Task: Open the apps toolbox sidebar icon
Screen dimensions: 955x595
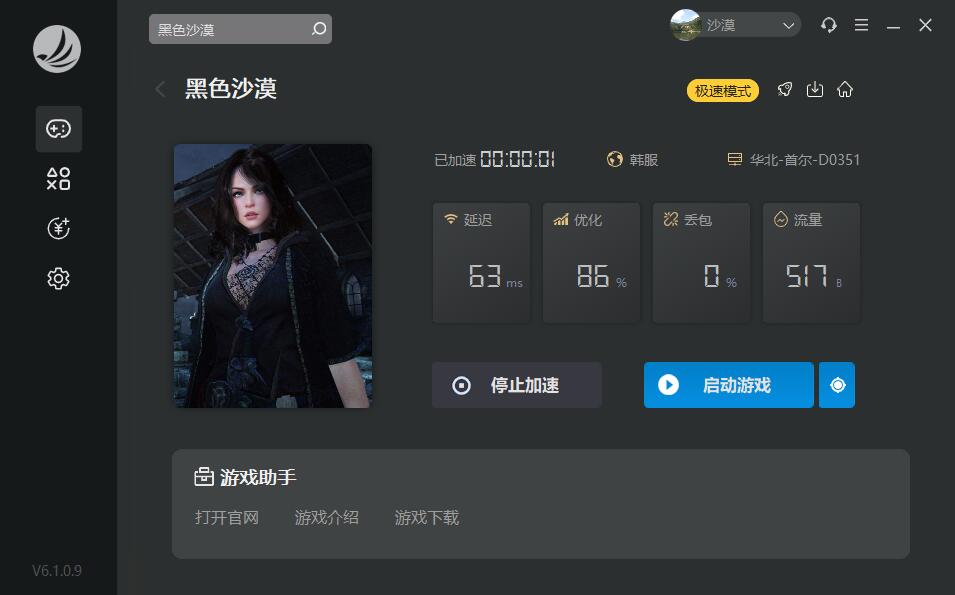Action: (x=58, y=179)
